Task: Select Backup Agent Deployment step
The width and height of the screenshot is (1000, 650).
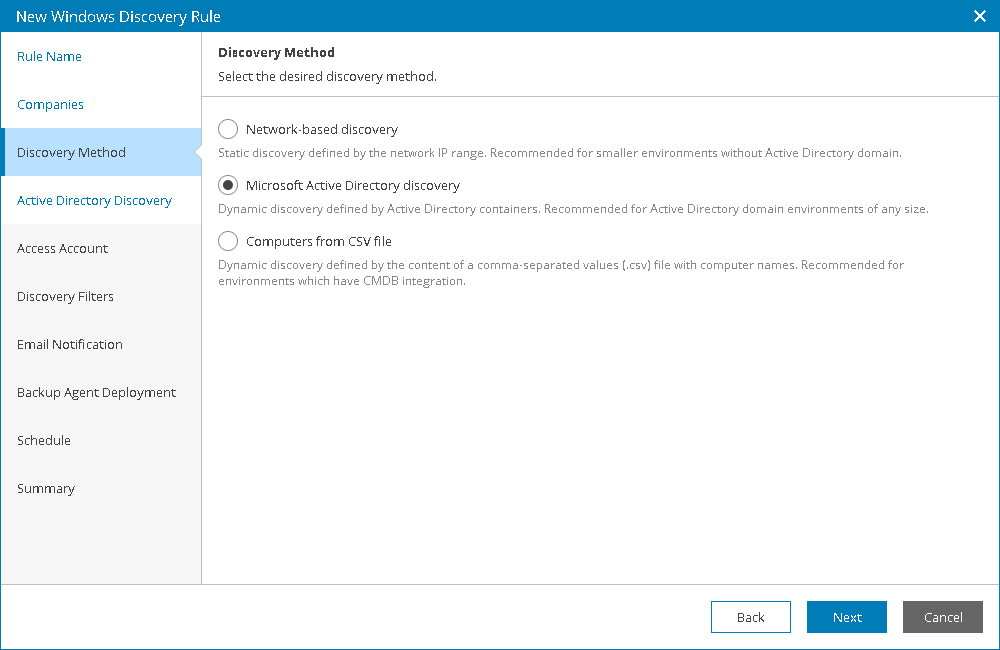Action: [x=96, y=392]
